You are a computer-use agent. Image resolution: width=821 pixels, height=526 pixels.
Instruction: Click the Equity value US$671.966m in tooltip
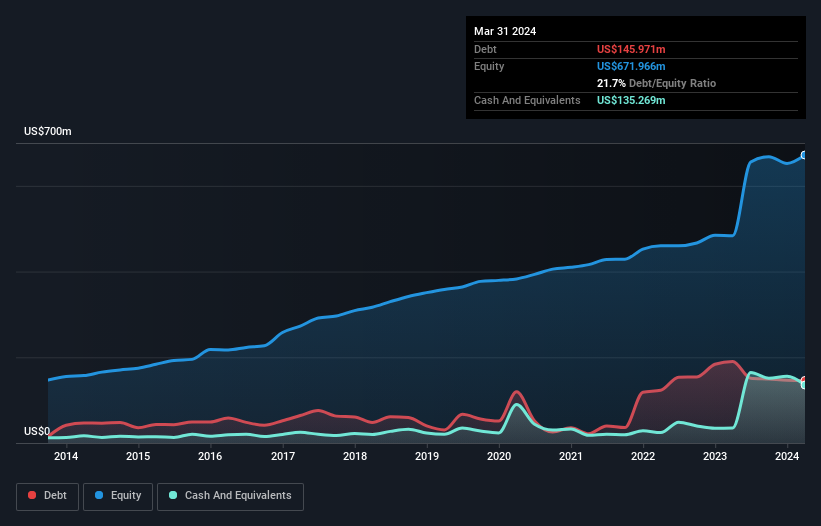click(x=631, y=66)
